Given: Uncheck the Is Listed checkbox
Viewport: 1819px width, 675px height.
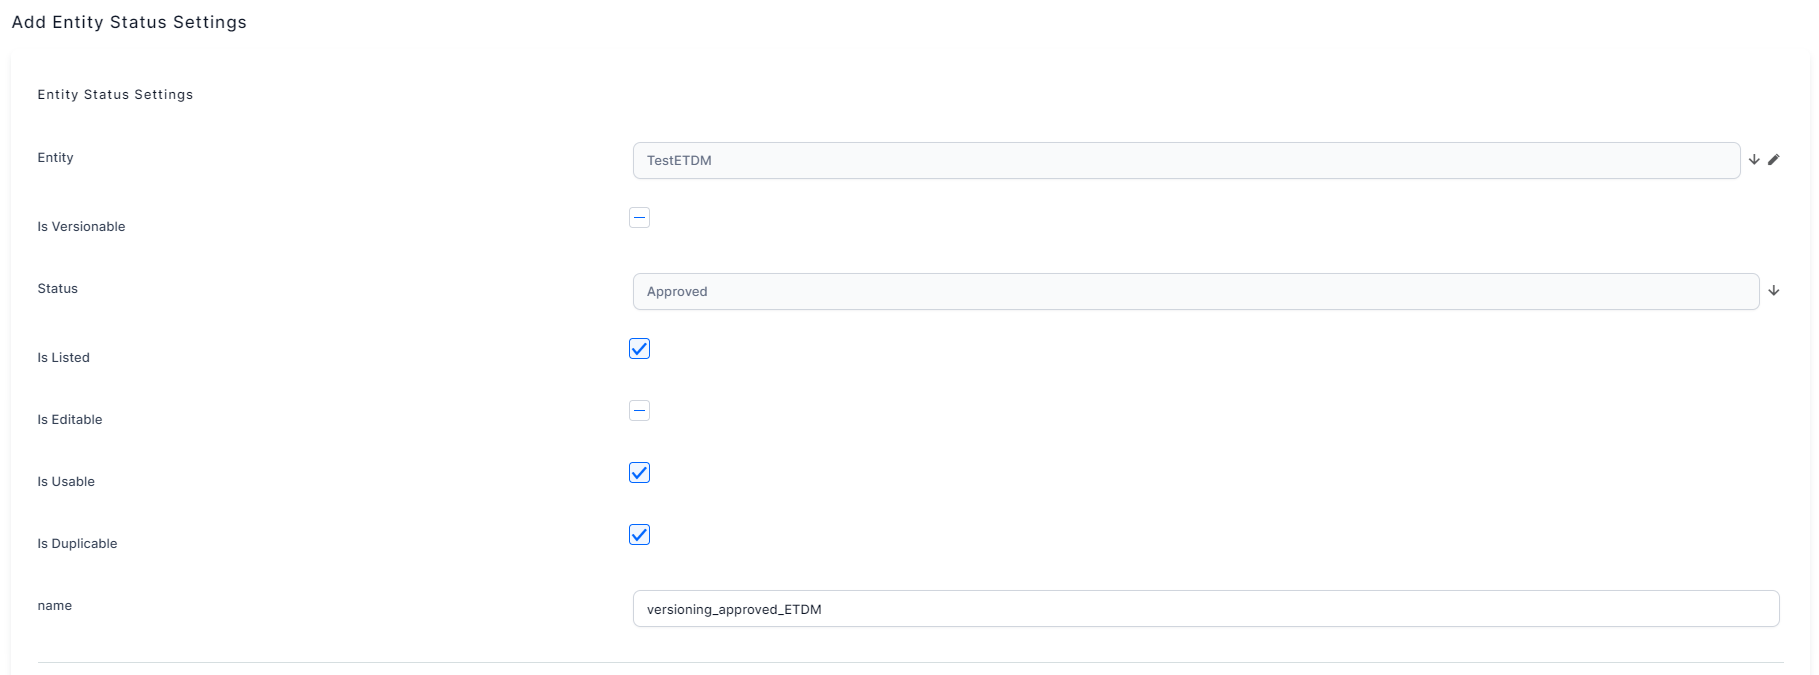Looking at the screenshot, I should [x=639, y=349].
